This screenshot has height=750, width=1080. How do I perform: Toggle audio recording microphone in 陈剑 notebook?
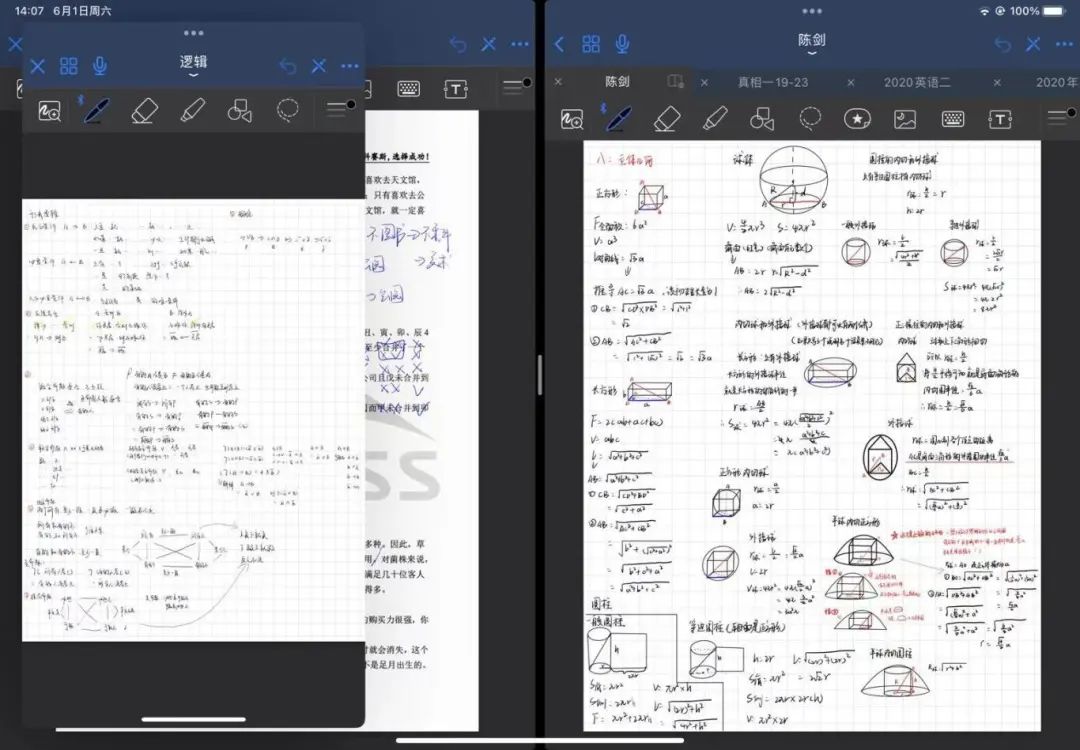(623, 44)
